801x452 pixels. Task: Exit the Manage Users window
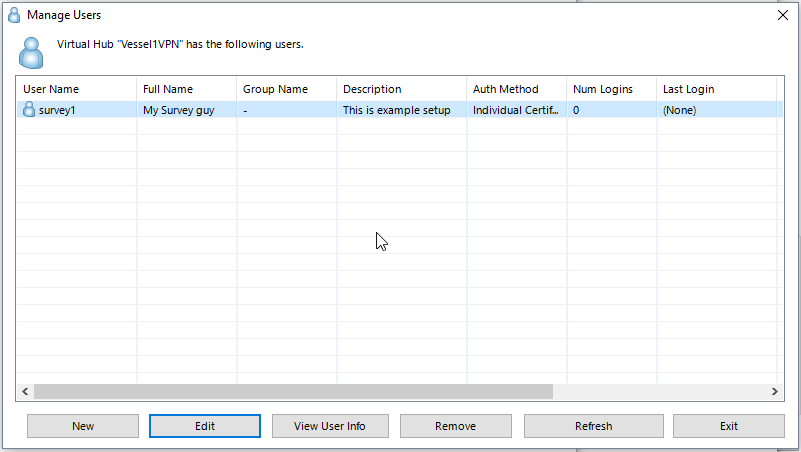[729, 426]
